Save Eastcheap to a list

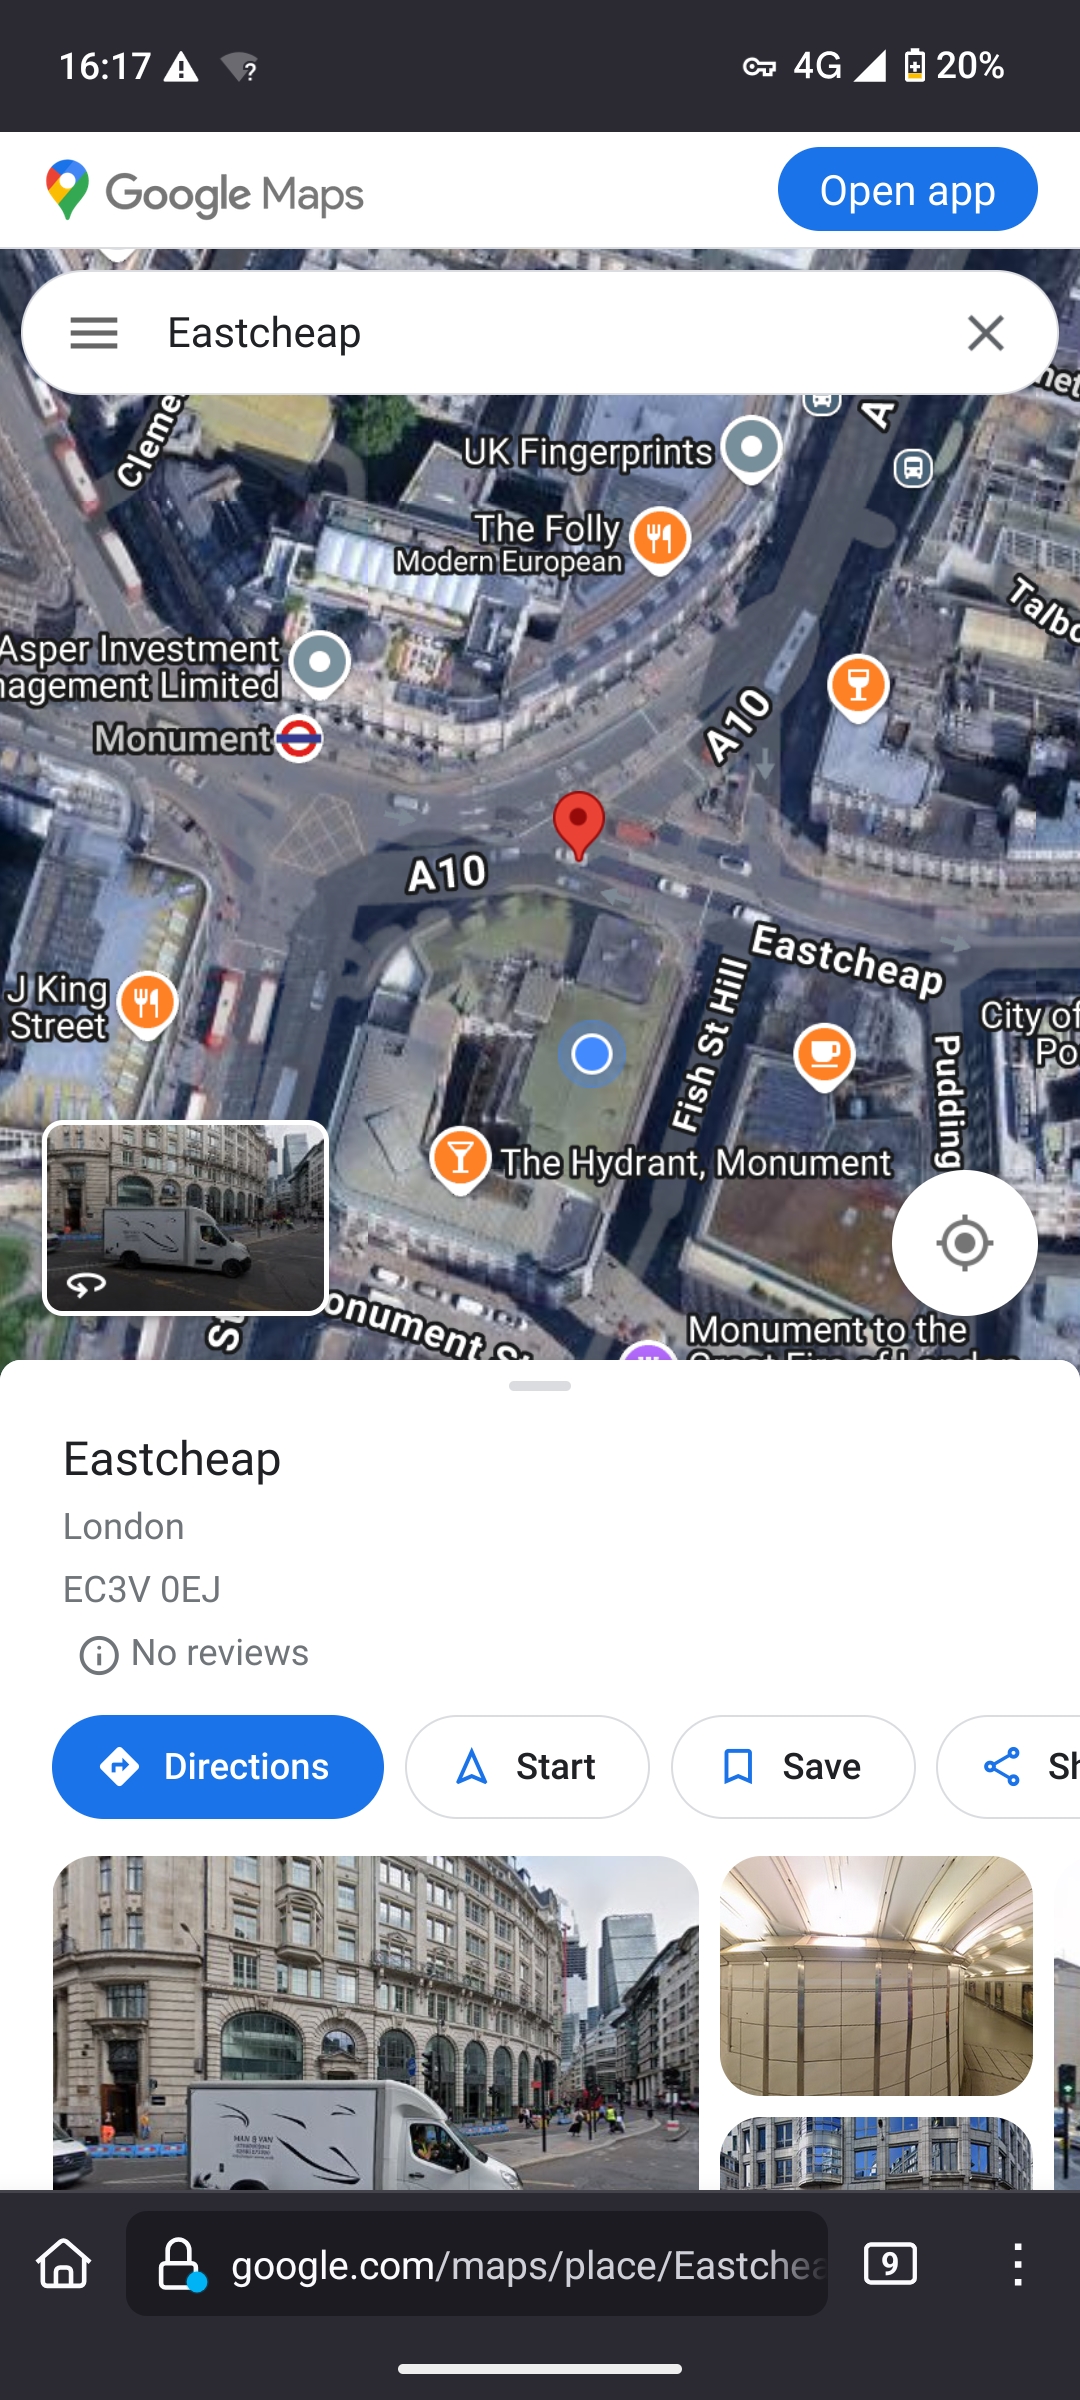pos(793,1767)
